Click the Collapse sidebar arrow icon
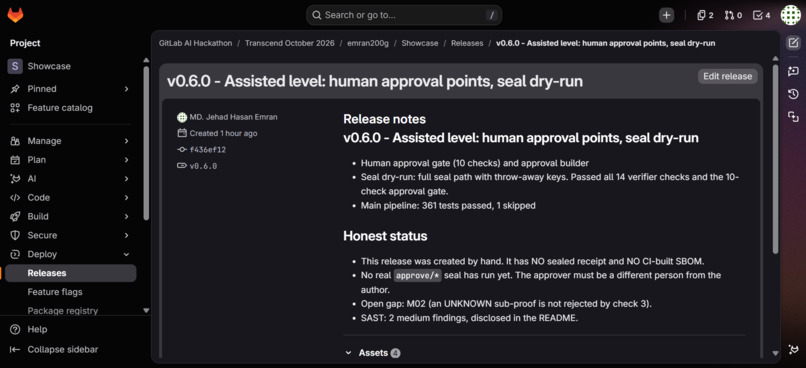Screen dimensions: 806x368 pyautogui.click(x=15, y=349)
